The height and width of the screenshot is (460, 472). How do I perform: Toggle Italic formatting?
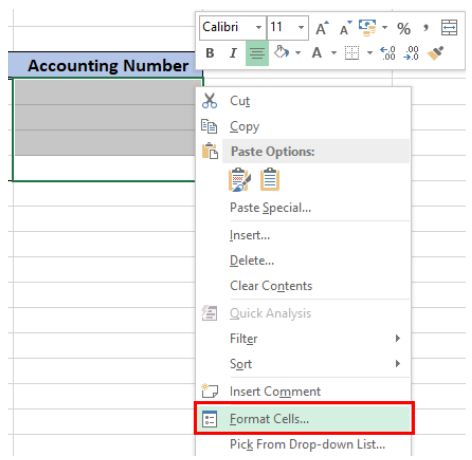[x=233, y=53]
